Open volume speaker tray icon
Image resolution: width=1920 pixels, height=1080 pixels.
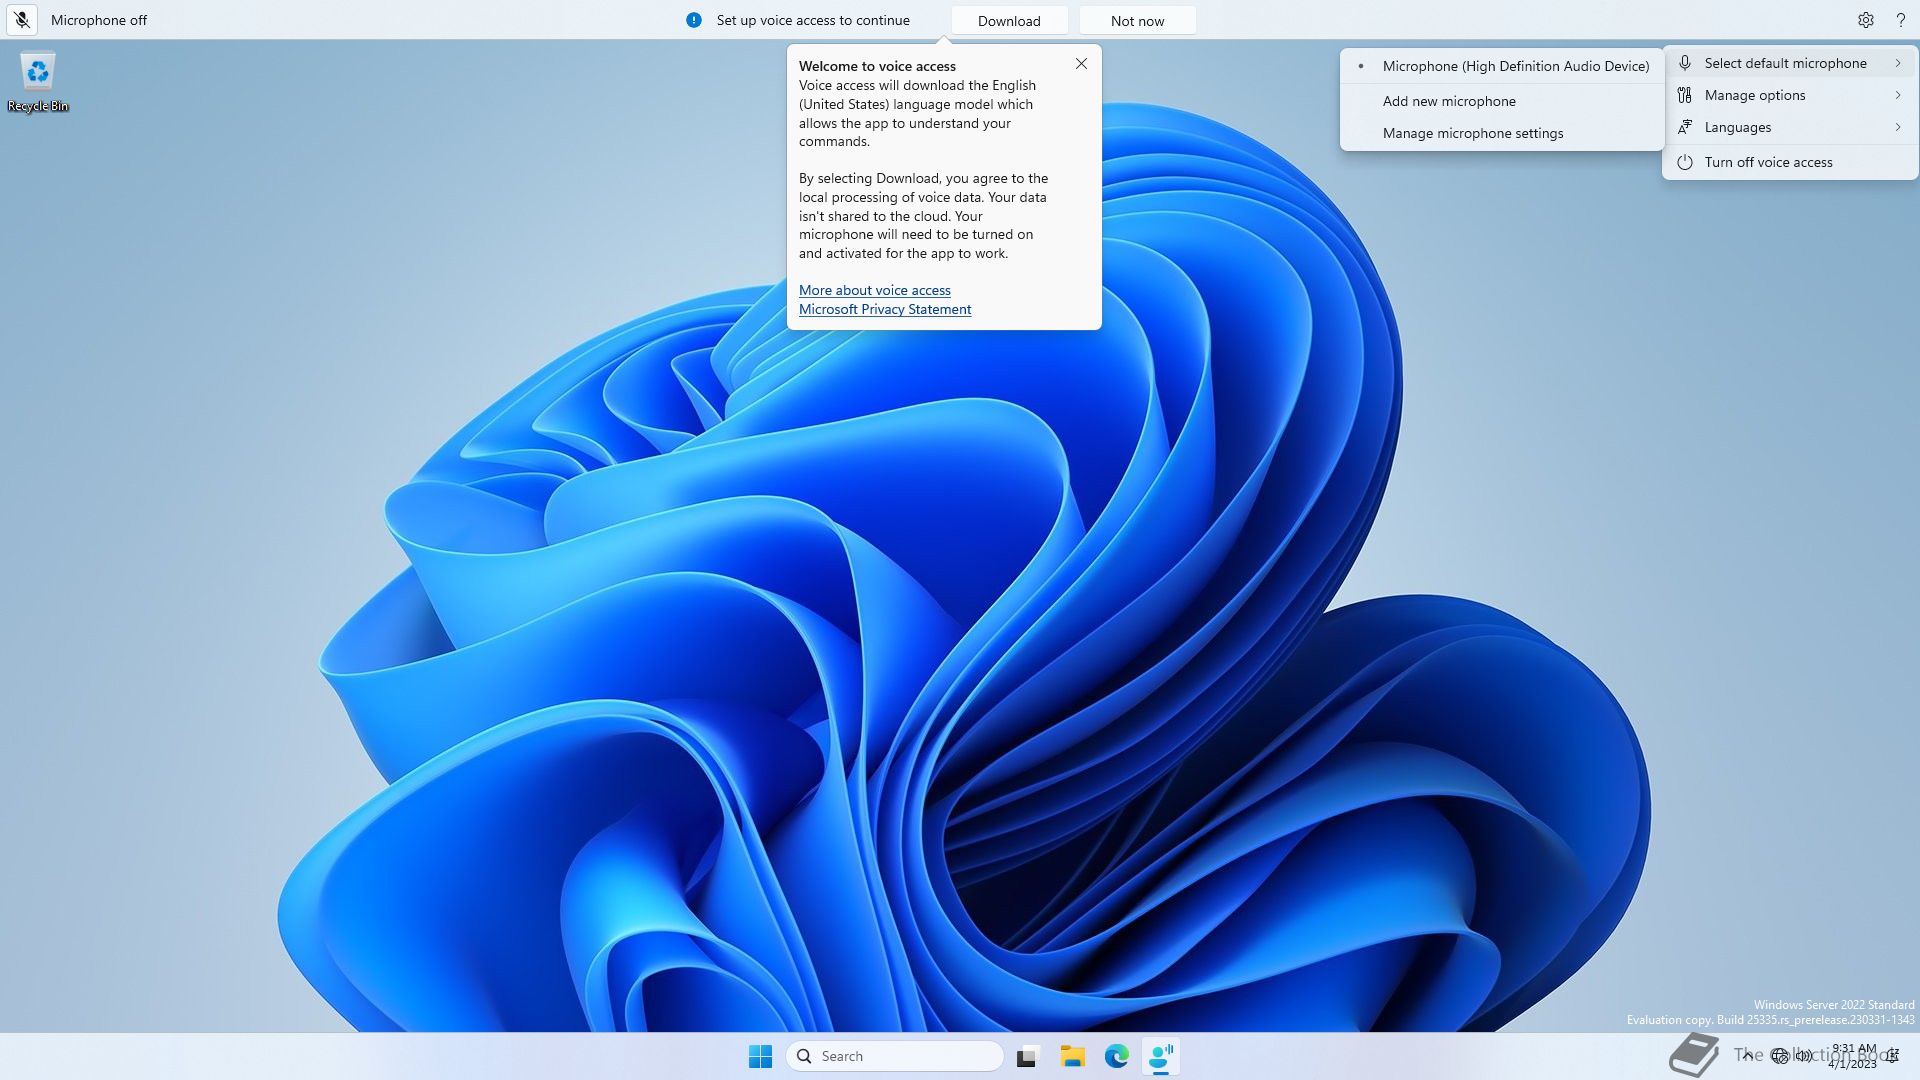click(x=1803, y=1055)
